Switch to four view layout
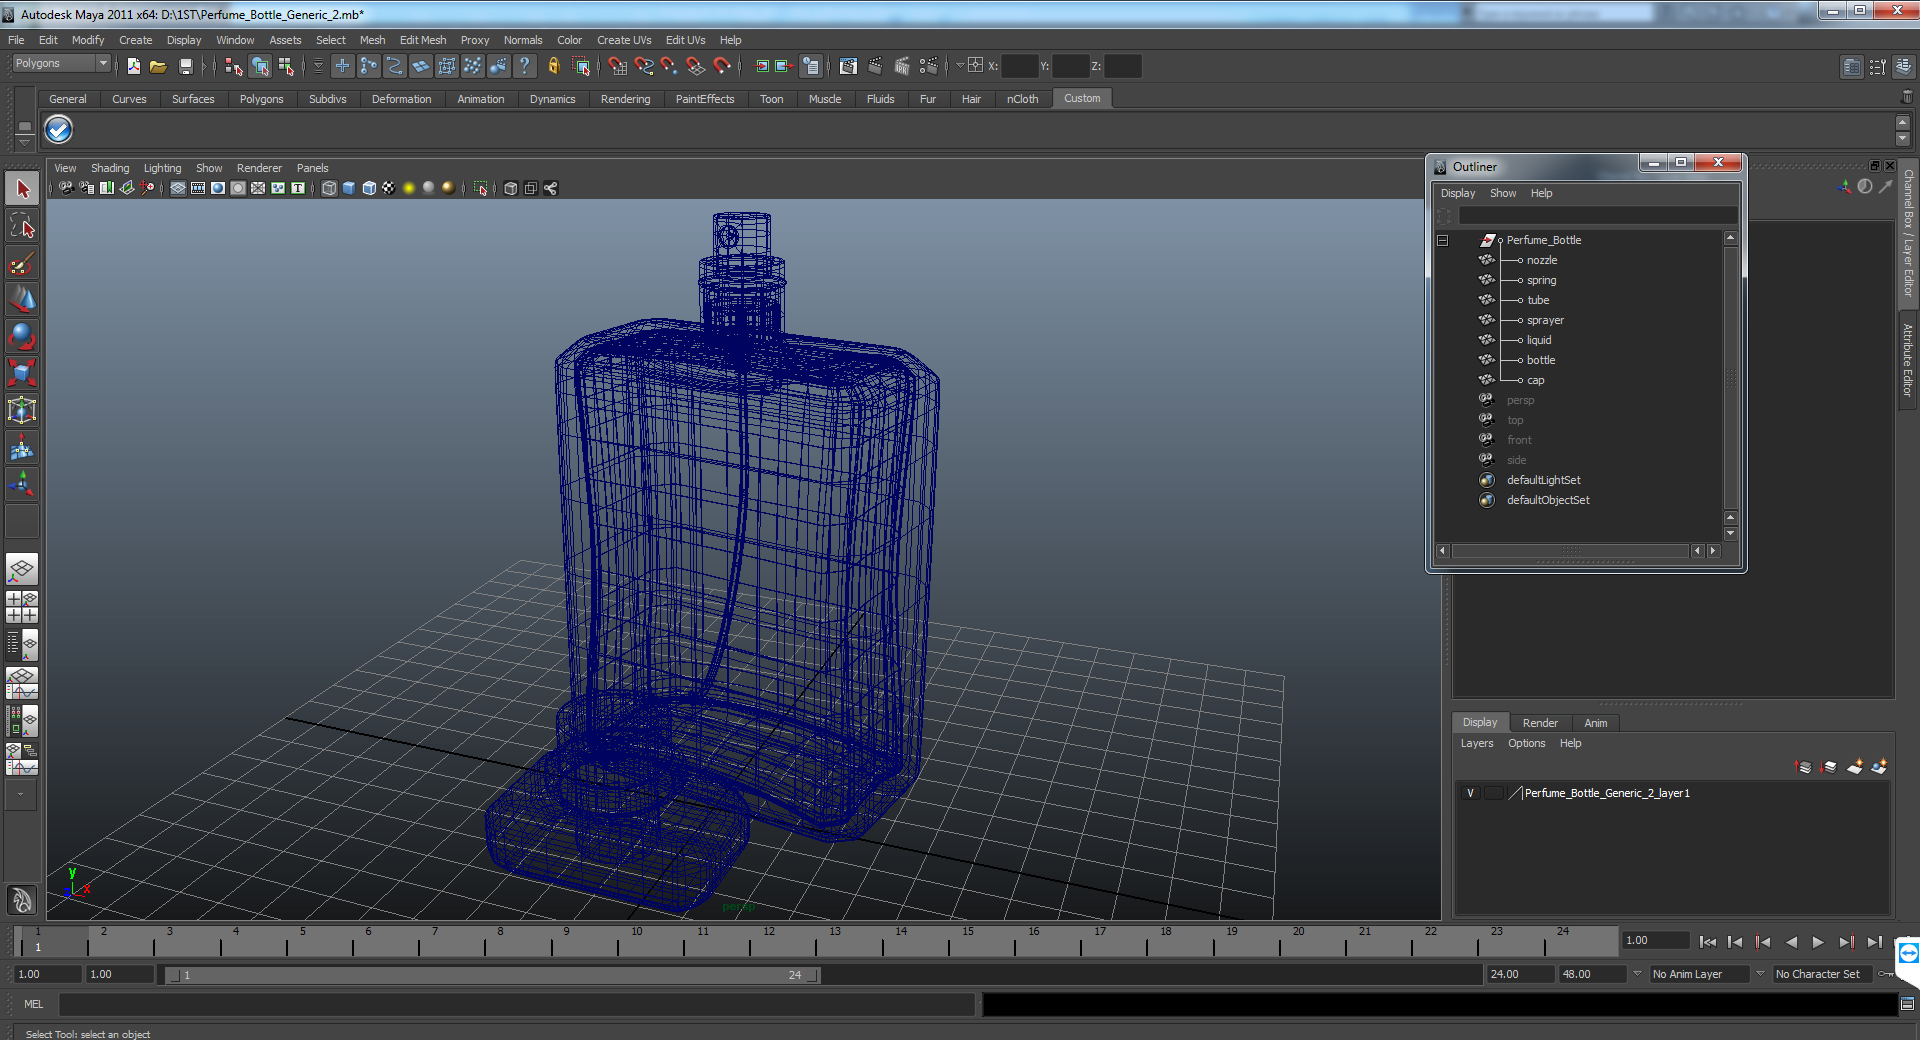1920x1040 pixels. click(22, 607)
